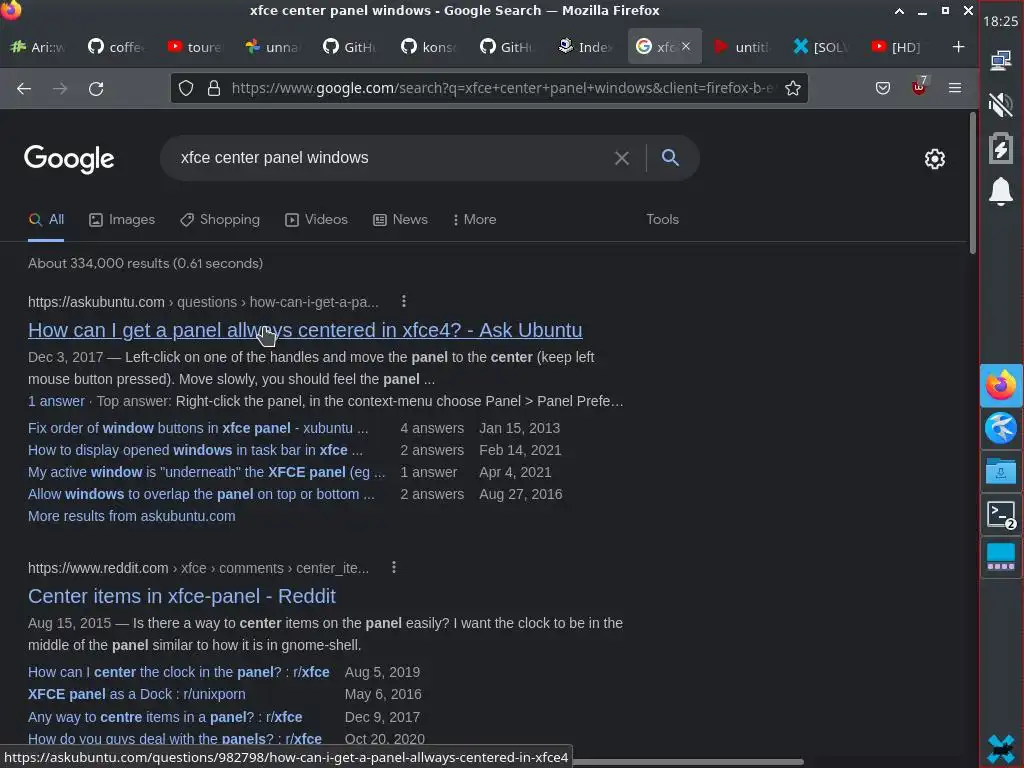This screenshot has width=1024, height=768.
Task: Open 'XFCE panel as a Dock : r/unixporn'
Action: [x=136, y=694]
